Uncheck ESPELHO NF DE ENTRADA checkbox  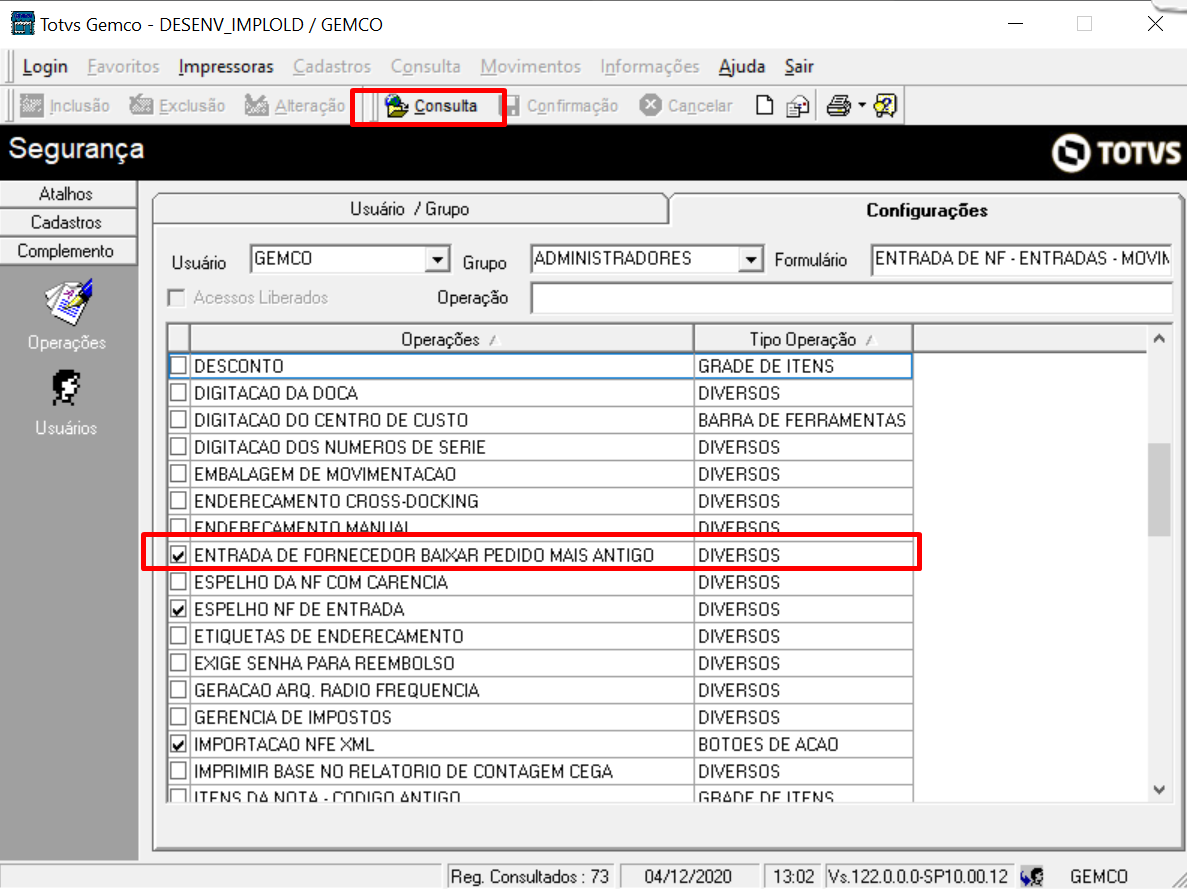click(x=179, y=609)
